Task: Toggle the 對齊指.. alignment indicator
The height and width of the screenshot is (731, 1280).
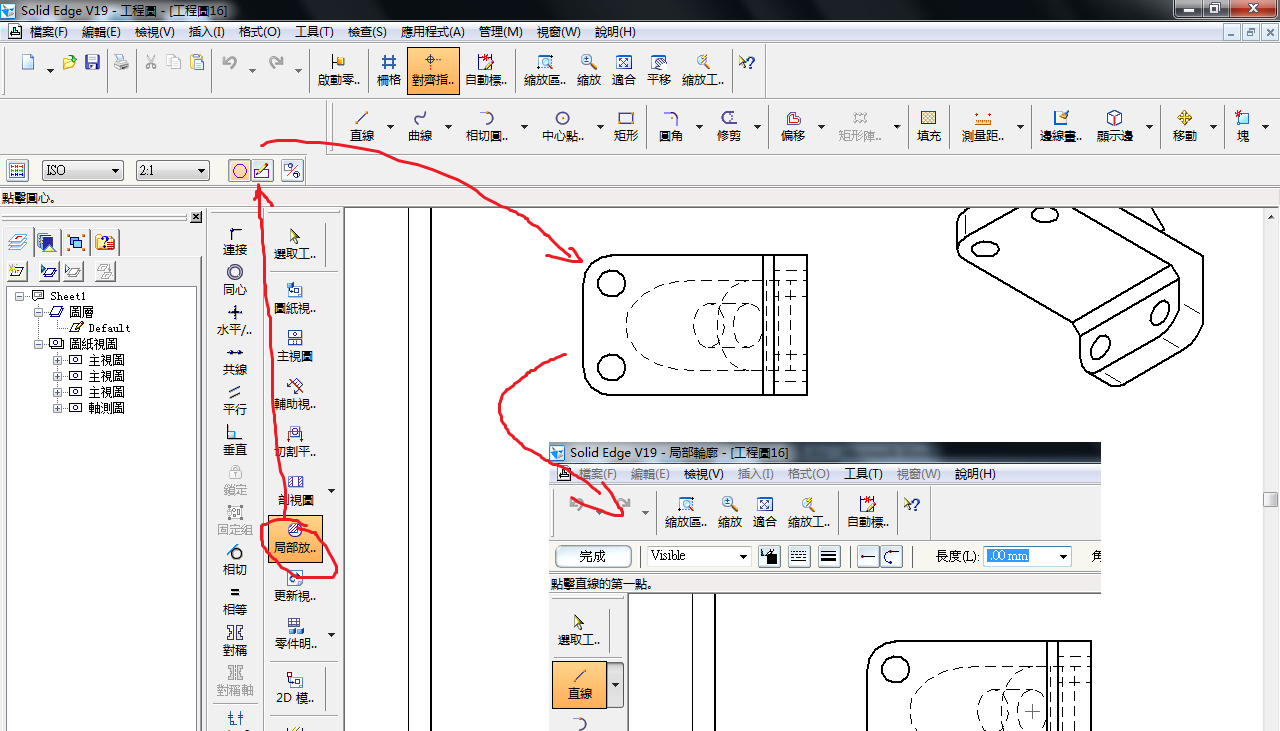Action: coord(433,70)
